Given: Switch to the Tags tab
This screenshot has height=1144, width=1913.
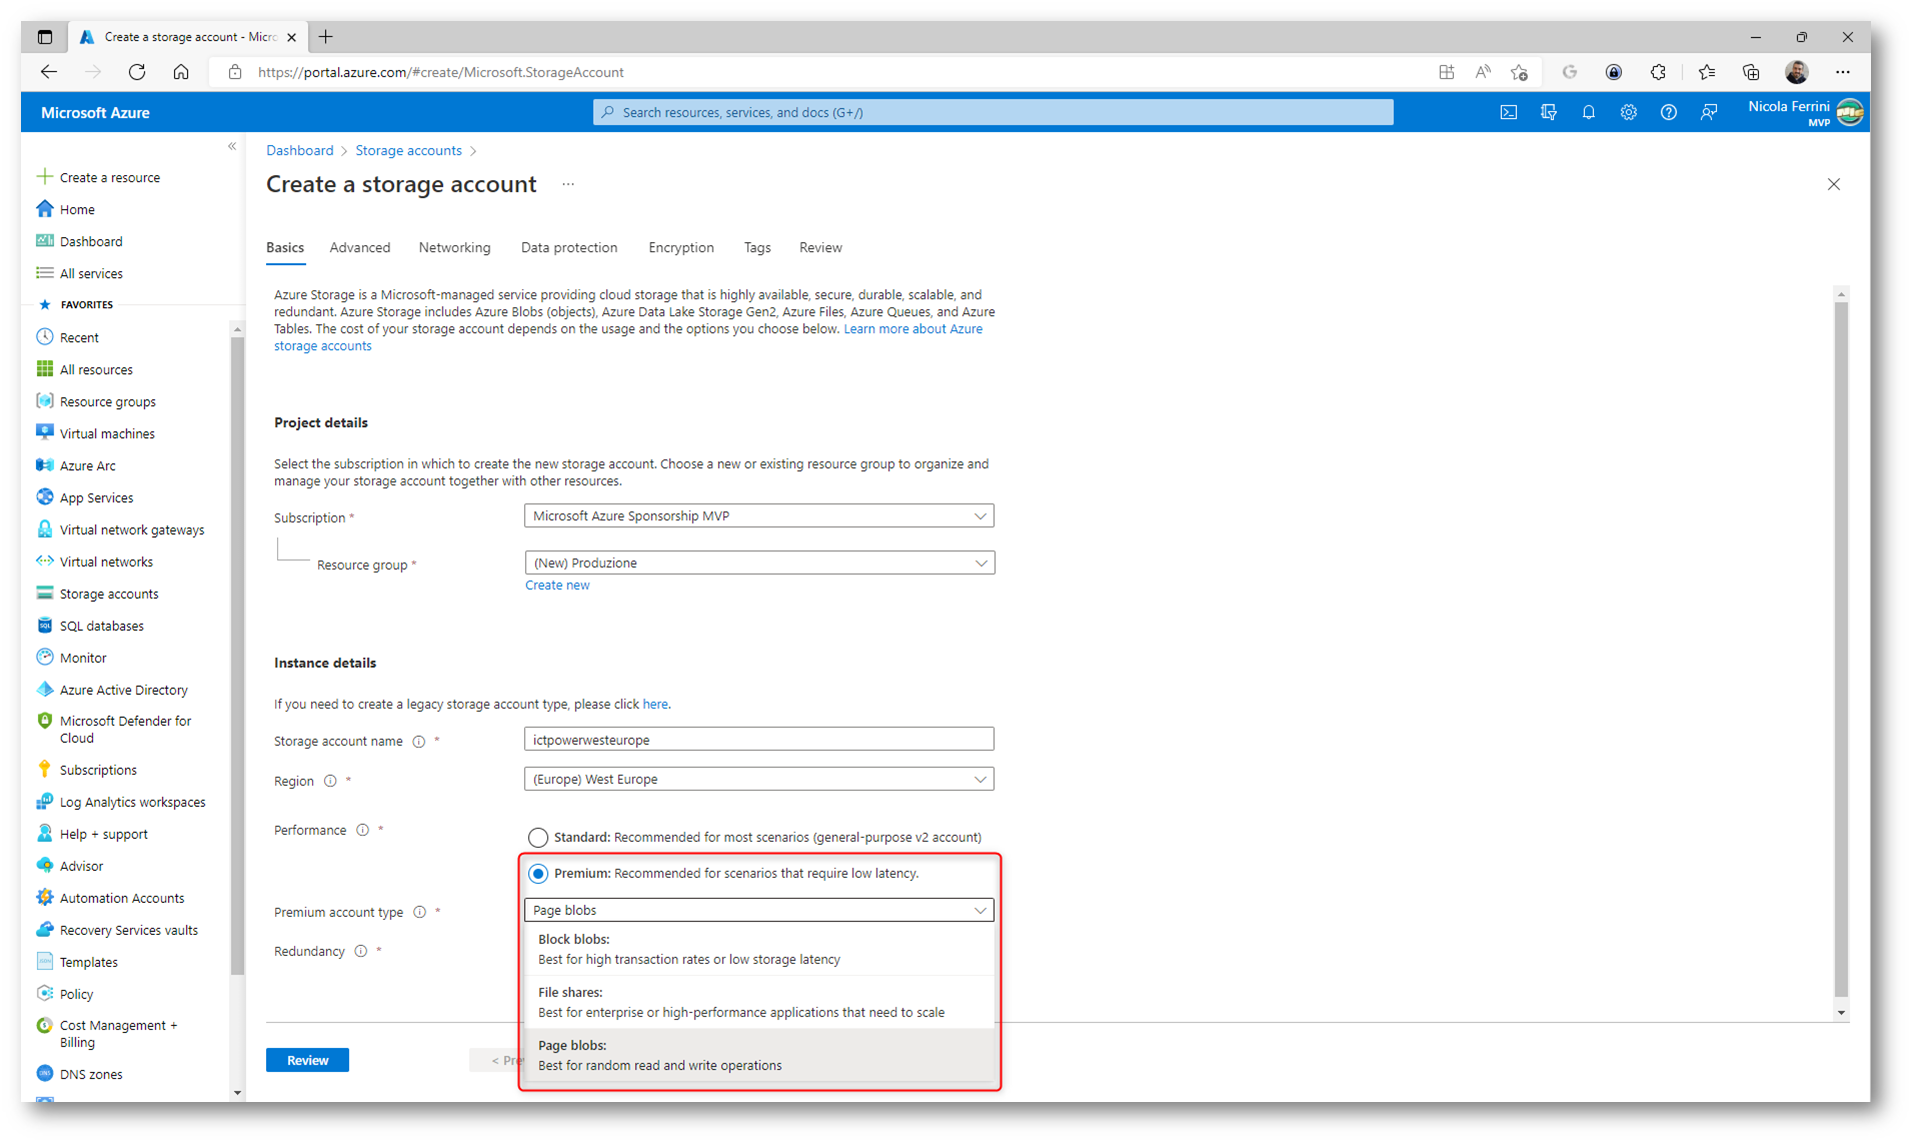Looking at the screenshot, I should pyautogui.click(x=757, y=247).
